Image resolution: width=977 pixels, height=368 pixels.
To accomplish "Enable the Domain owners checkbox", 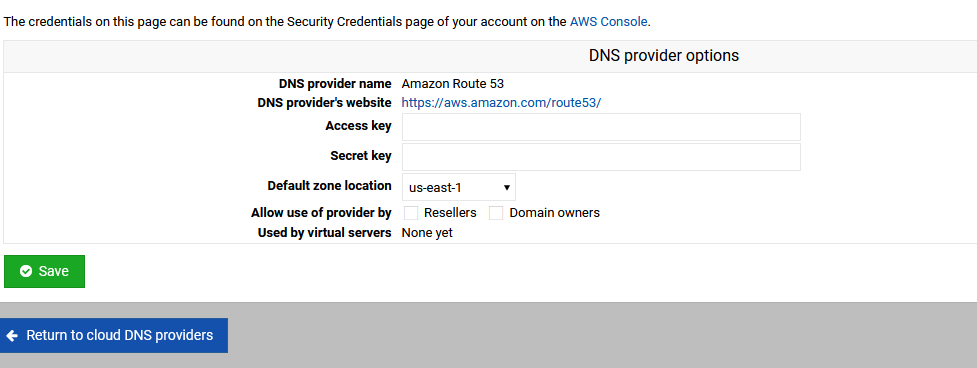I will [496, 213].
